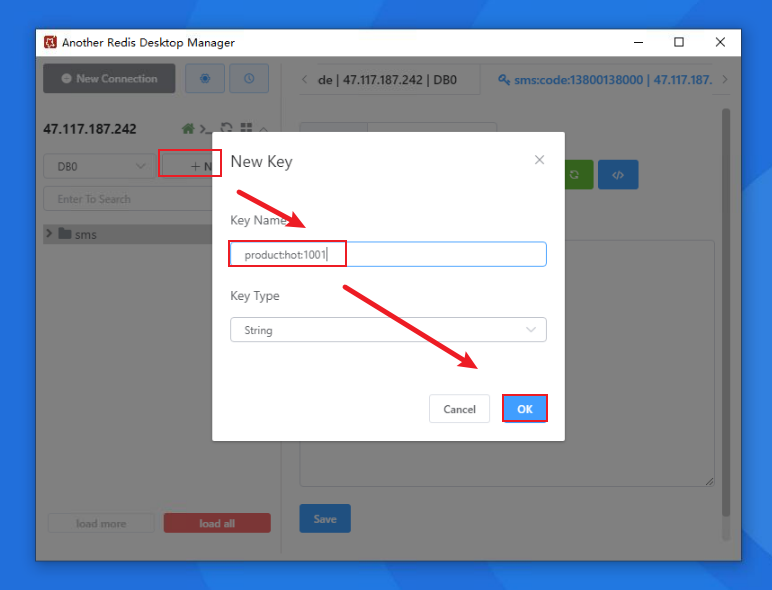Minimize the Redis Desktop Manager window
The image size is (772, 590).
tap(639, 42)
